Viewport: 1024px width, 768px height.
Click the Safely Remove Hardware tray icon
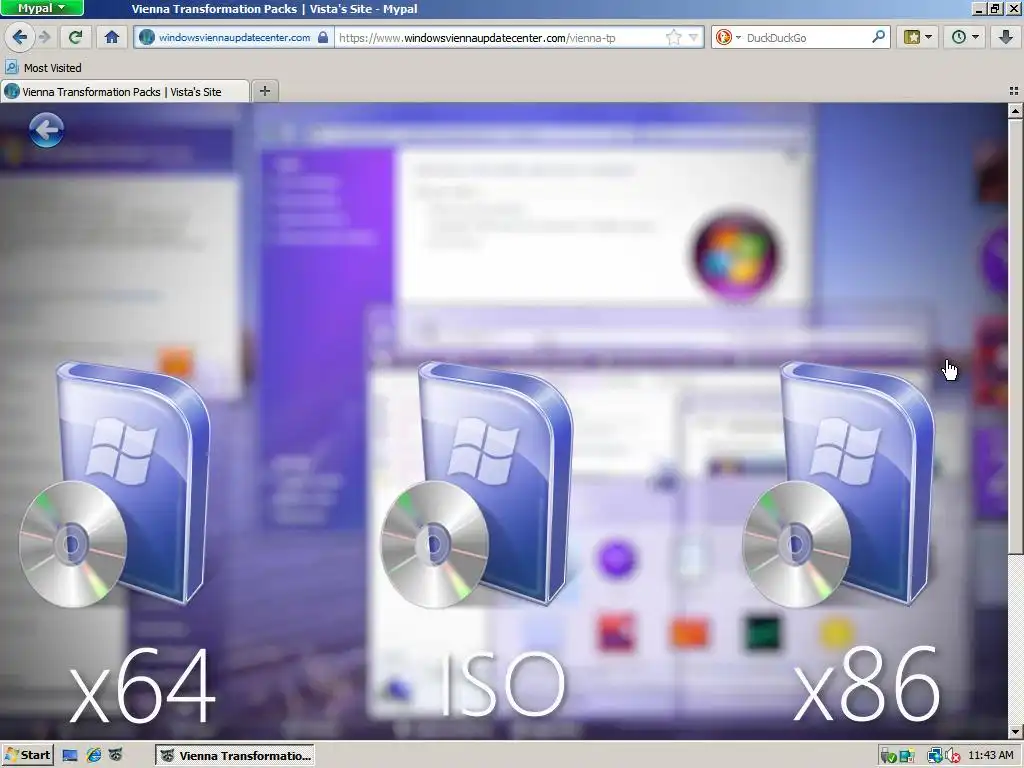pos(887,756)
